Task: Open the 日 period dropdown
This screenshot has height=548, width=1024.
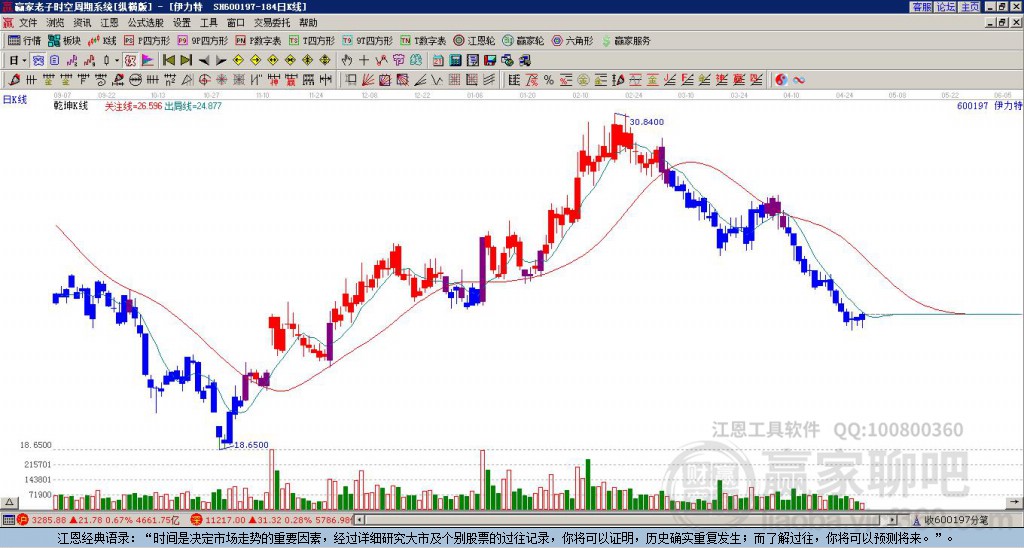Action: click(x=17, y=61)
